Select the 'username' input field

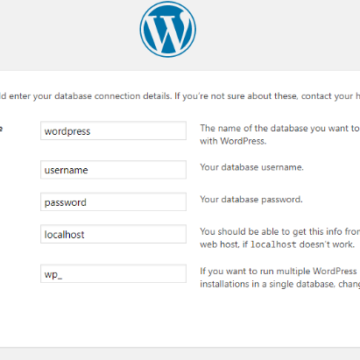(113, 170)
